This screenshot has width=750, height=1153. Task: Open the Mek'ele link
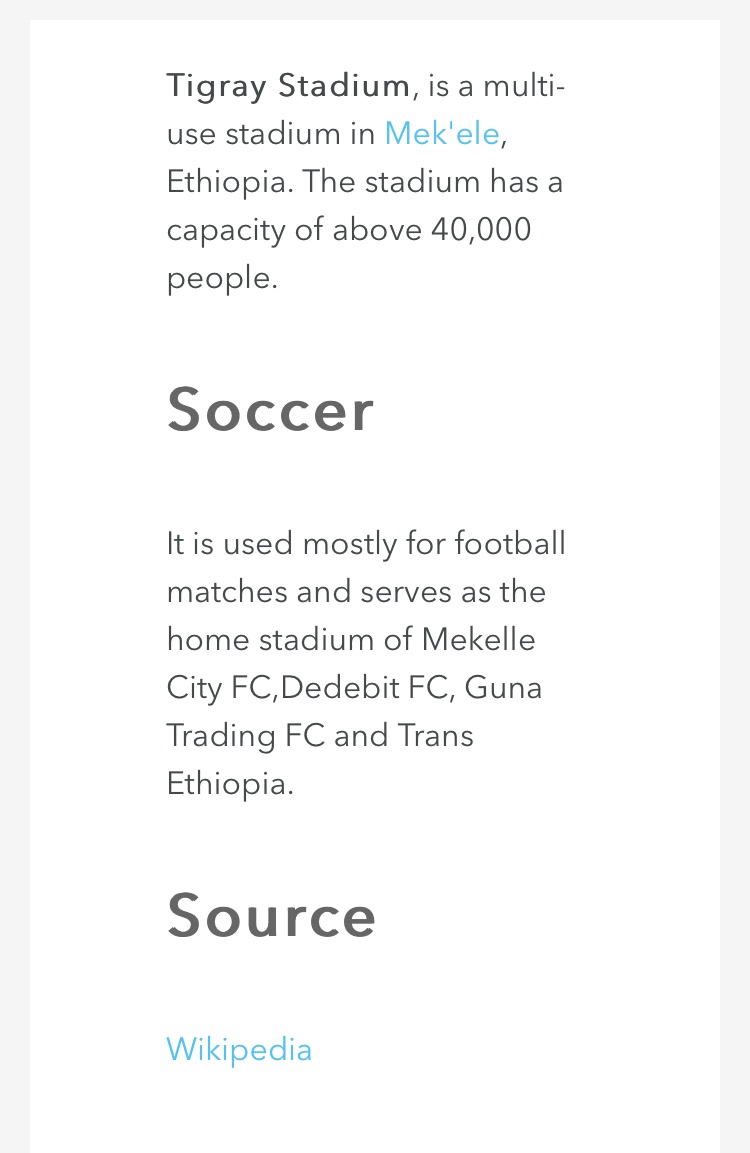pos(442,134)
